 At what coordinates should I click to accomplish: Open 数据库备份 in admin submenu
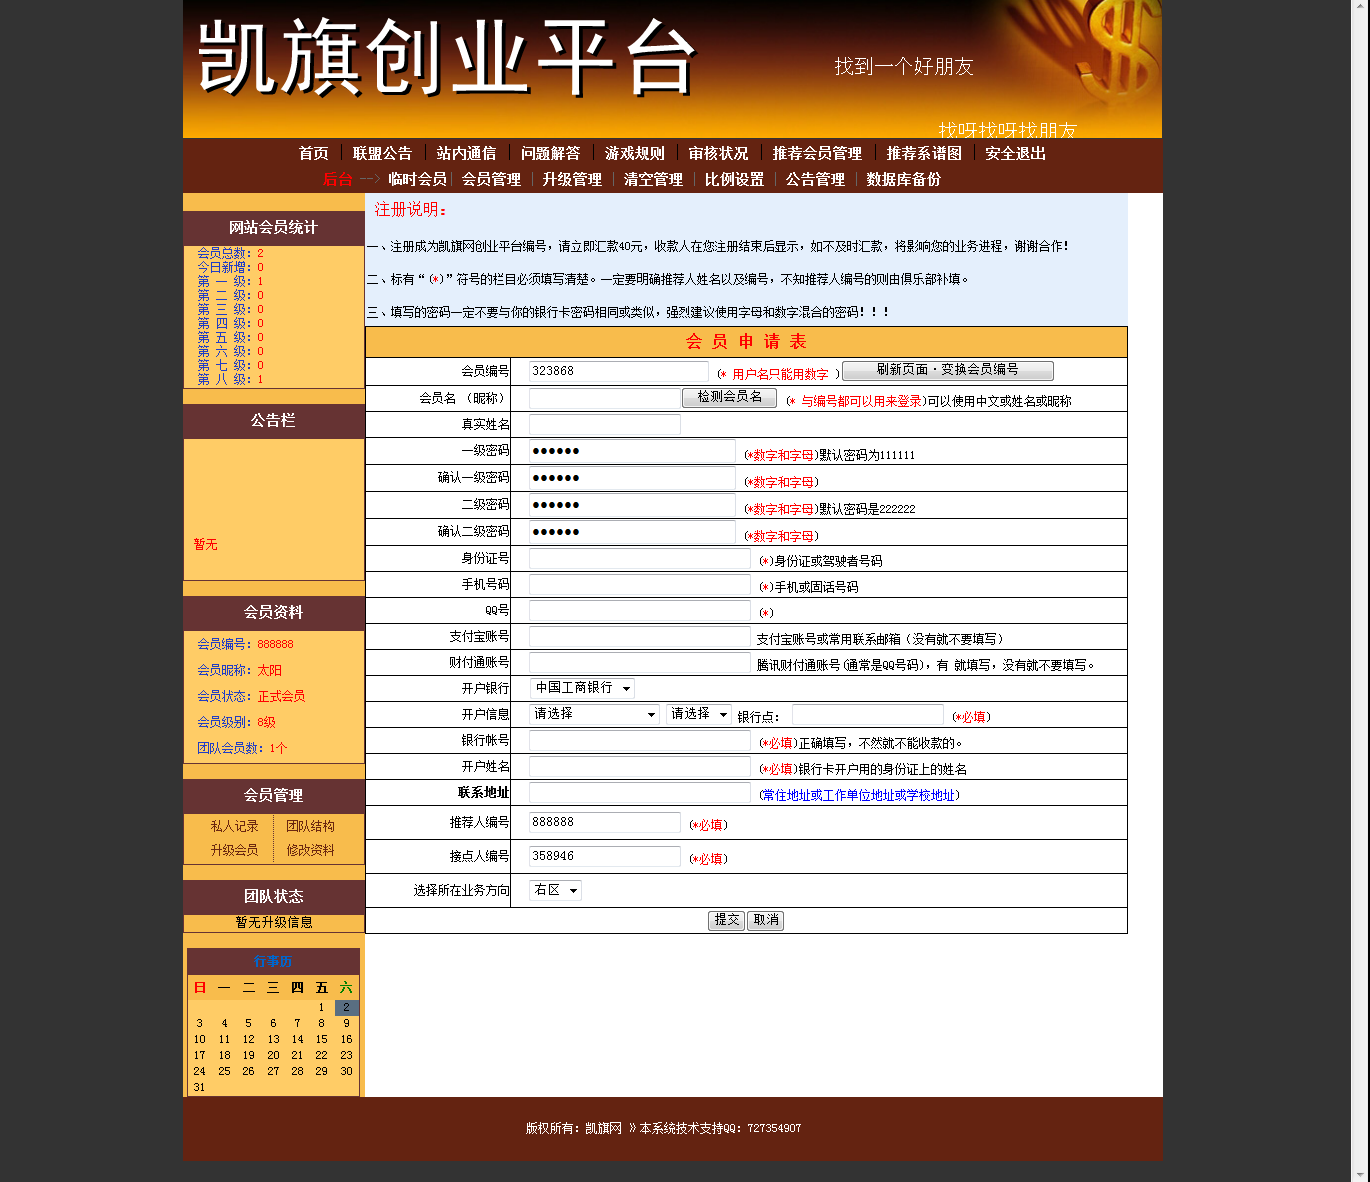click(x=903, y=179)
